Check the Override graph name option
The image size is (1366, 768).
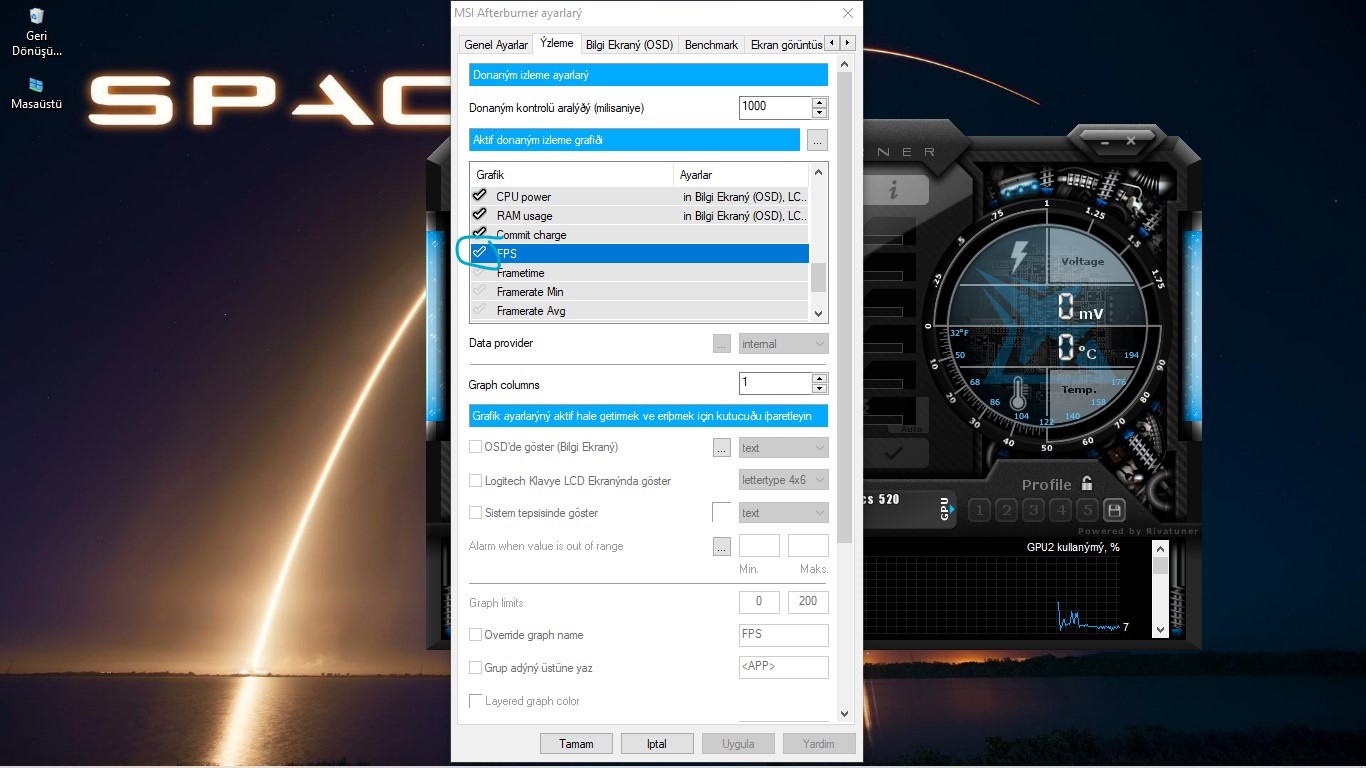coord(476,635)
